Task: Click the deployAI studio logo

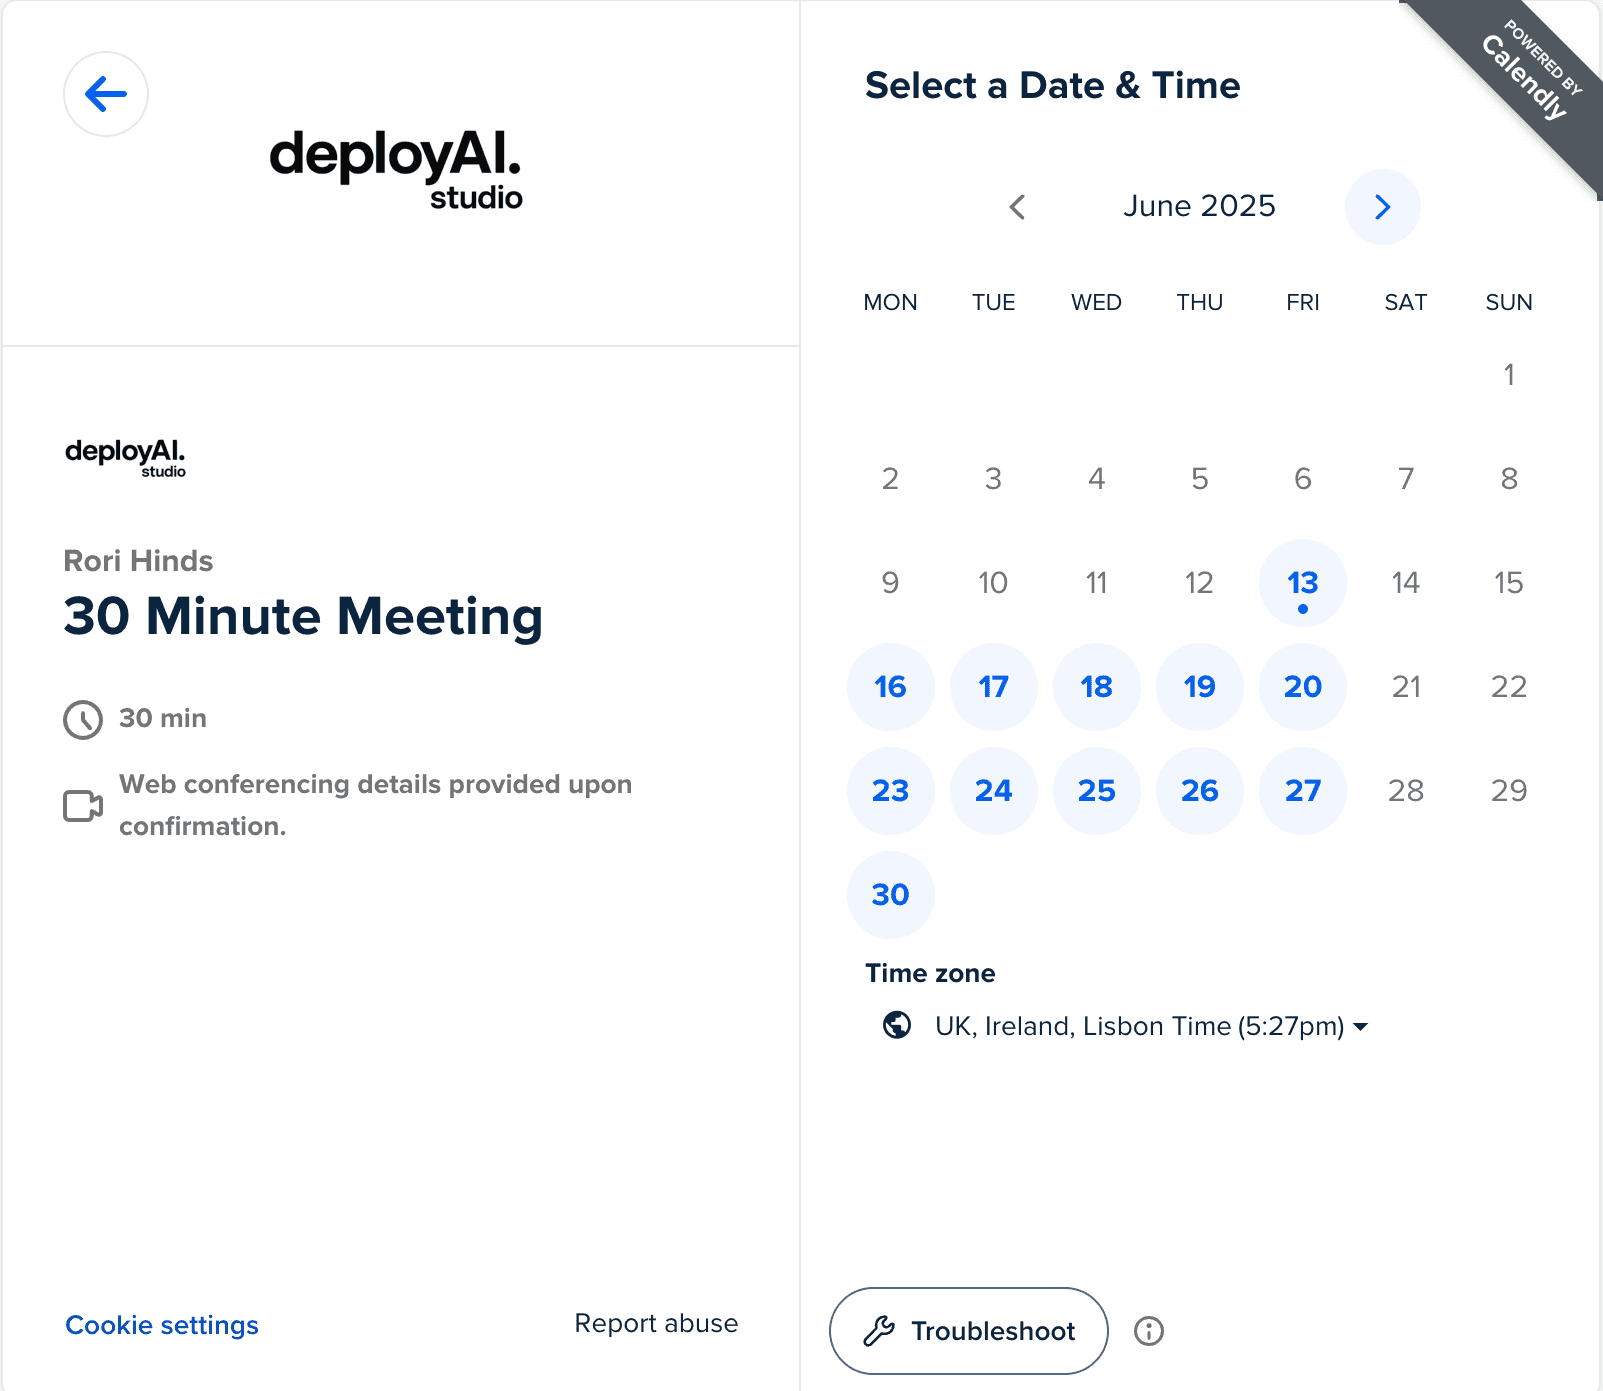Action: coord(396,170)
